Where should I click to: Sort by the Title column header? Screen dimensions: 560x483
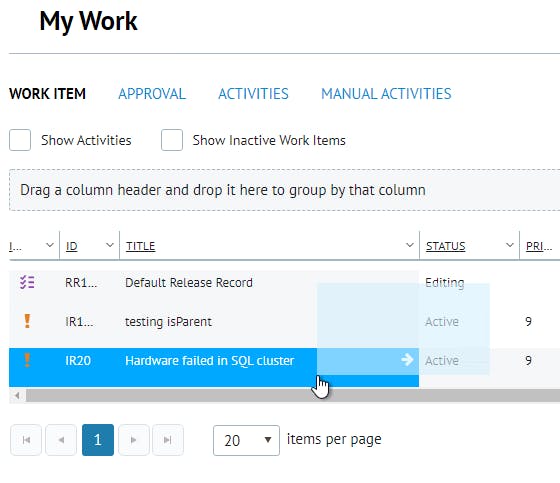pyautogui.click(x=140, y=246)
